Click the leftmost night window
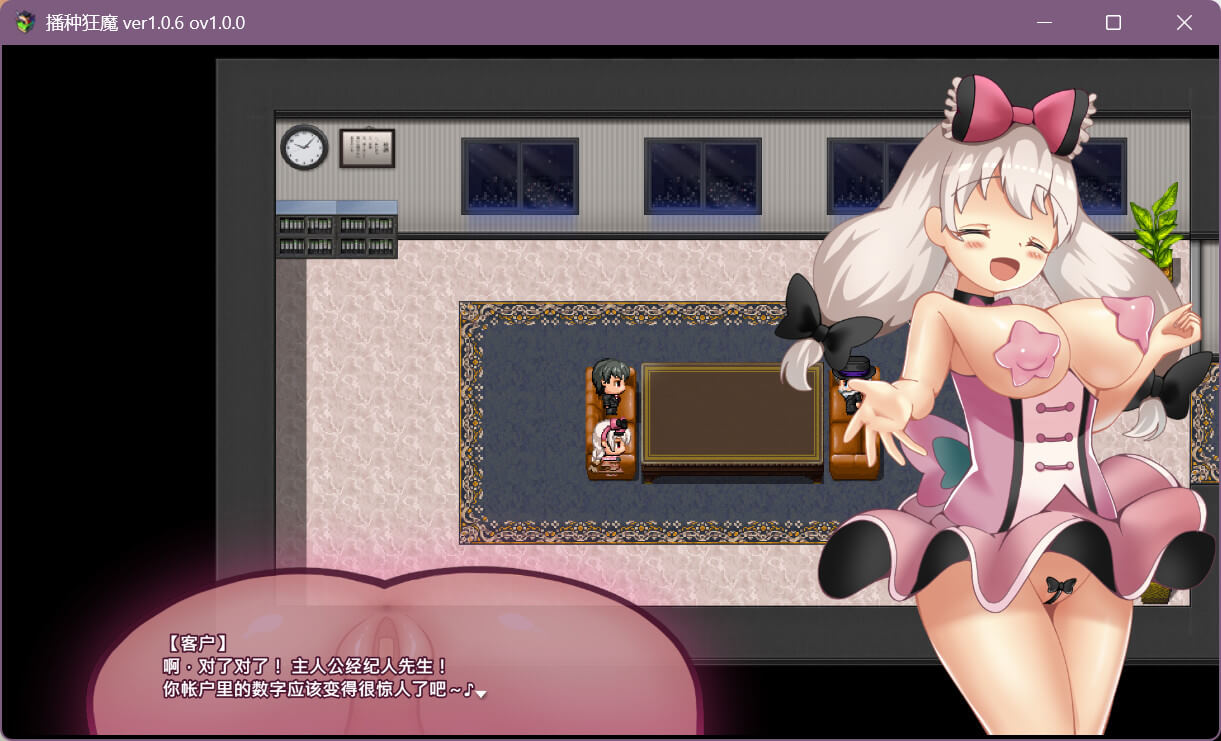The width and height of the screenshot is (1221, 741). tap(520, 176)
